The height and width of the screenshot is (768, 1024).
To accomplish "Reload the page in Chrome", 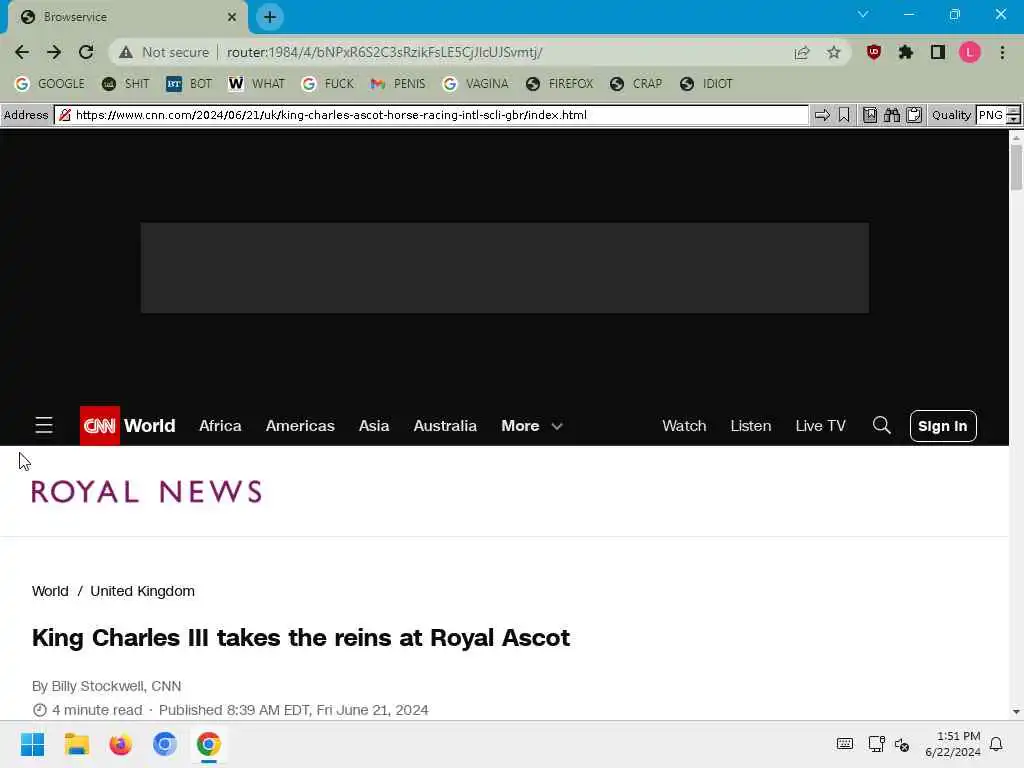I will coord(86,52).
